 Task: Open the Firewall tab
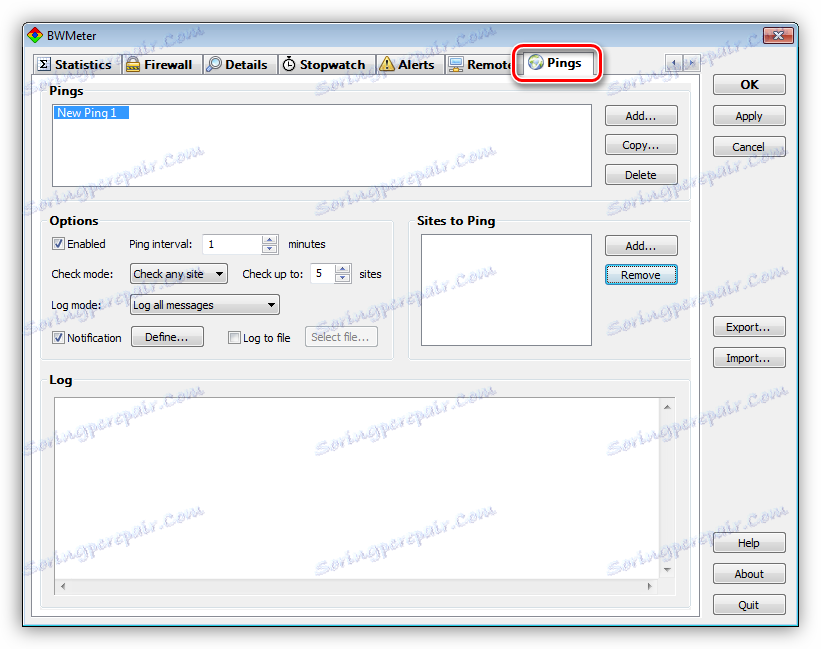(x=162, y=64)
